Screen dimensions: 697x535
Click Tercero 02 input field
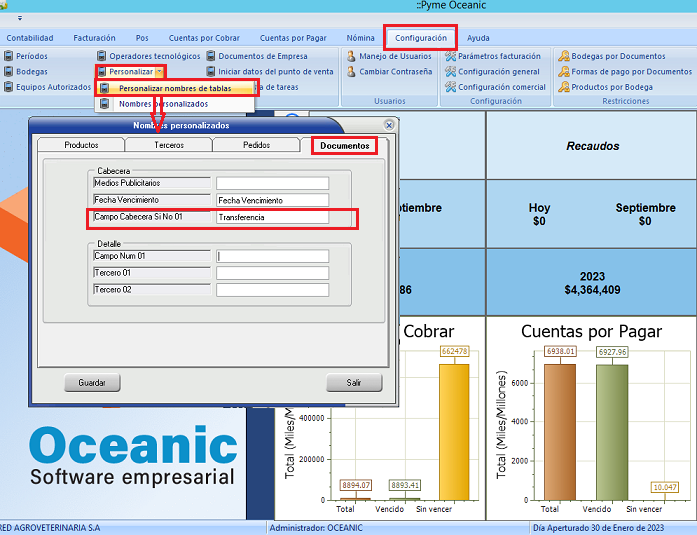pyautogui.click(x=272, y=290)
